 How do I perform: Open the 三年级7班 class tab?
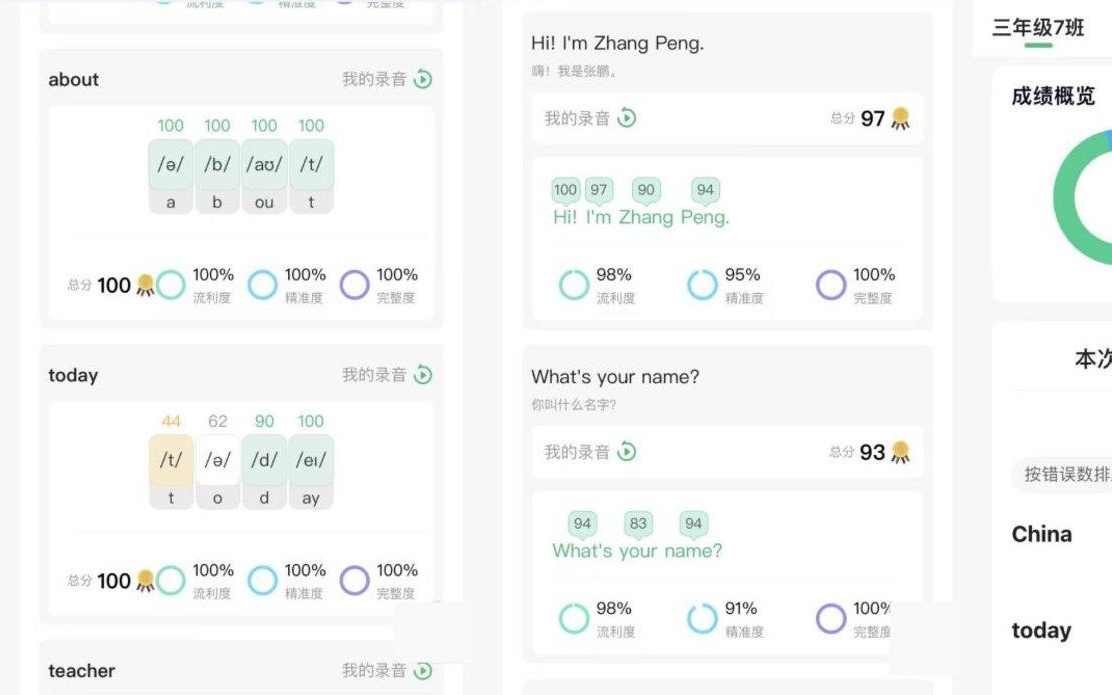coord(1038,28)
